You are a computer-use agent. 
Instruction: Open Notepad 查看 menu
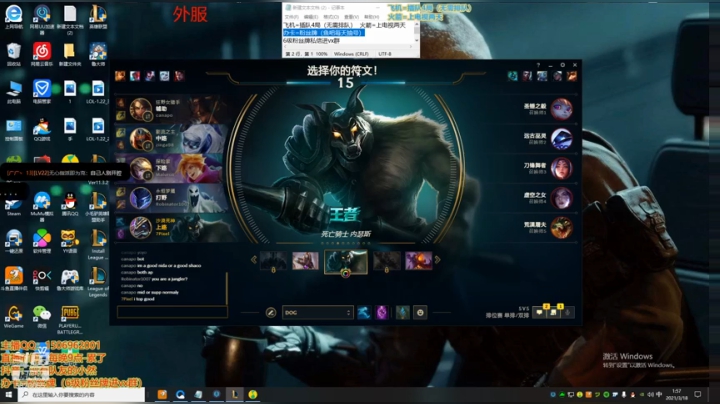coord(351,17)
